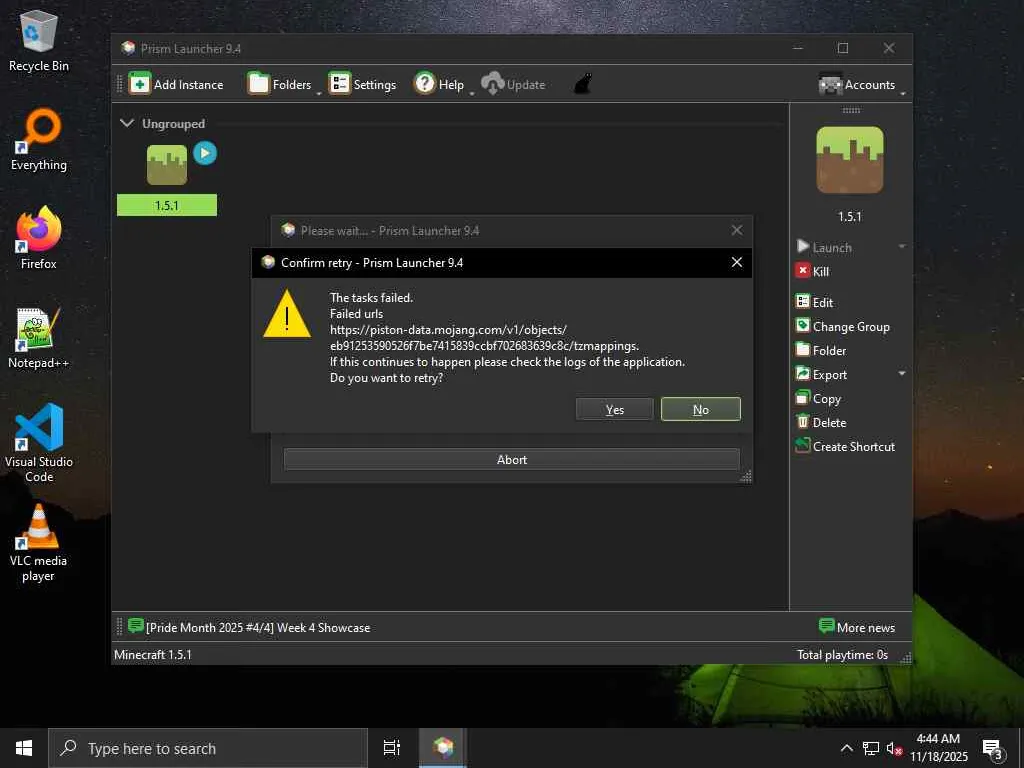Click the yellow warning triangle icon
The height and width of the screenshot is (768, 1024).
tap(287, 314)
